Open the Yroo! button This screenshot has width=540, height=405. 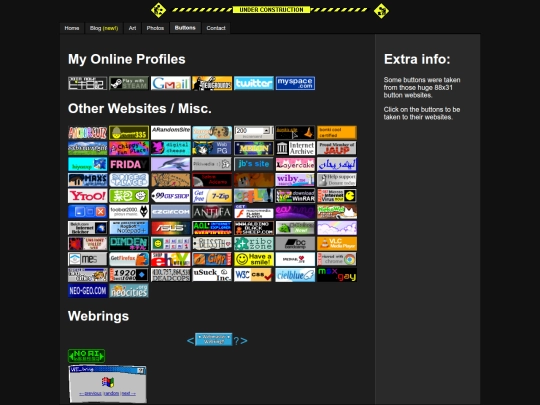coord(87,196)
